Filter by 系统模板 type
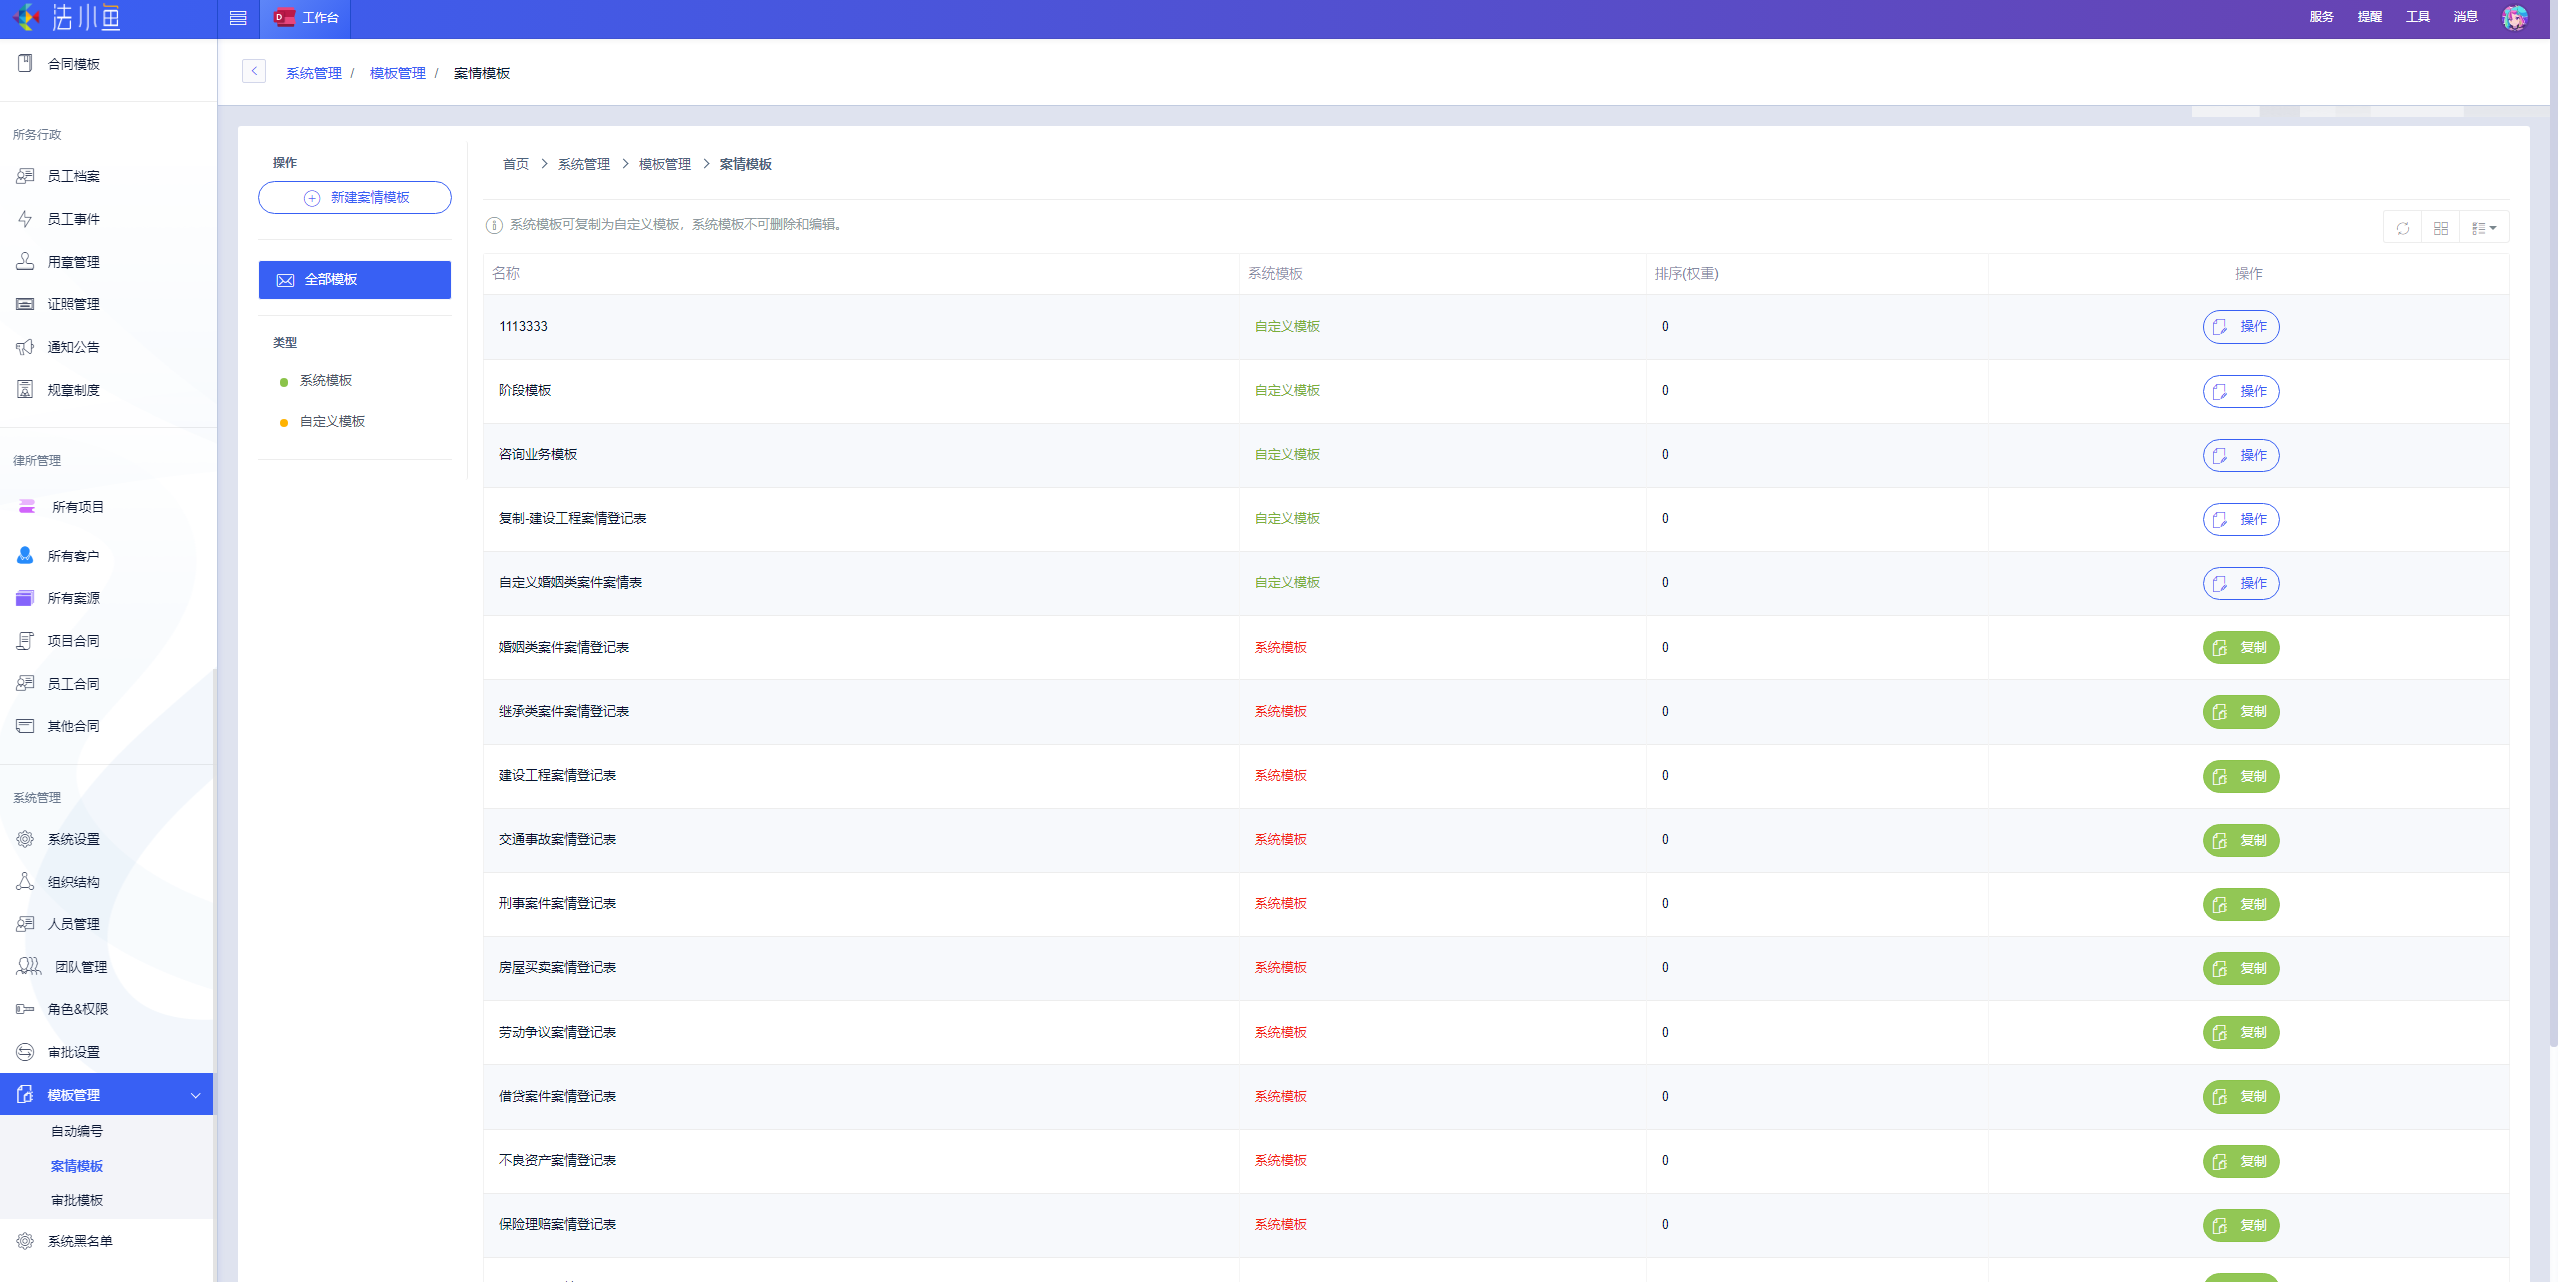The width and height of the screenshot is (2558, 1282). (325, 381)
